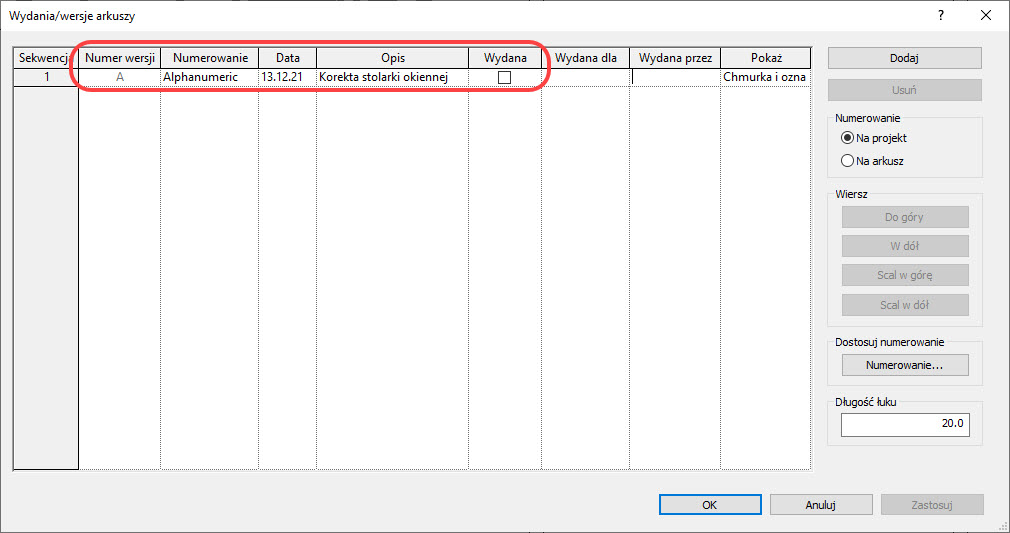Select the Na arkusz radio button
Viewport: 1010px width, 533px height.
coord(848,161)
